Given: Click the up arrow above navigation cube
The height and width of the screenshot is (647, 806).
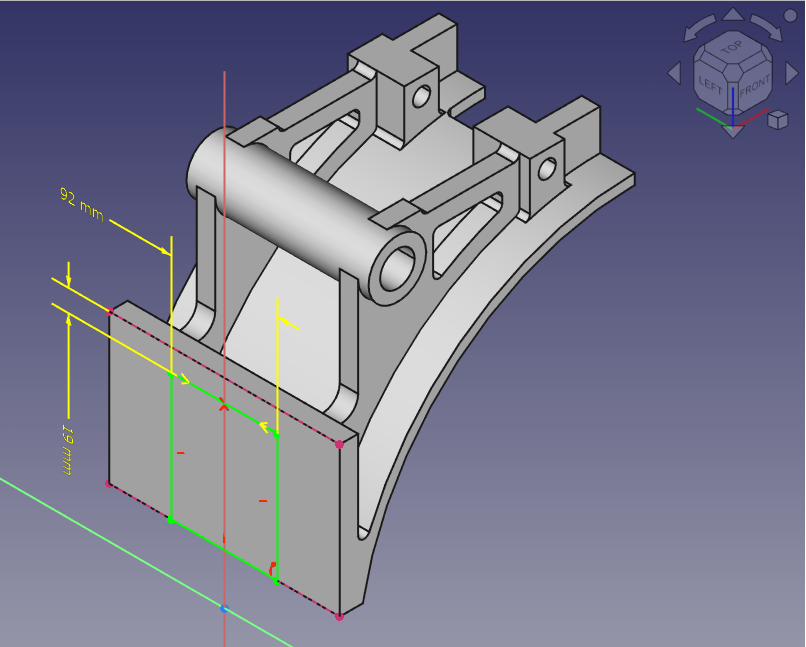Looking at the screenshot, I should 733,15.
